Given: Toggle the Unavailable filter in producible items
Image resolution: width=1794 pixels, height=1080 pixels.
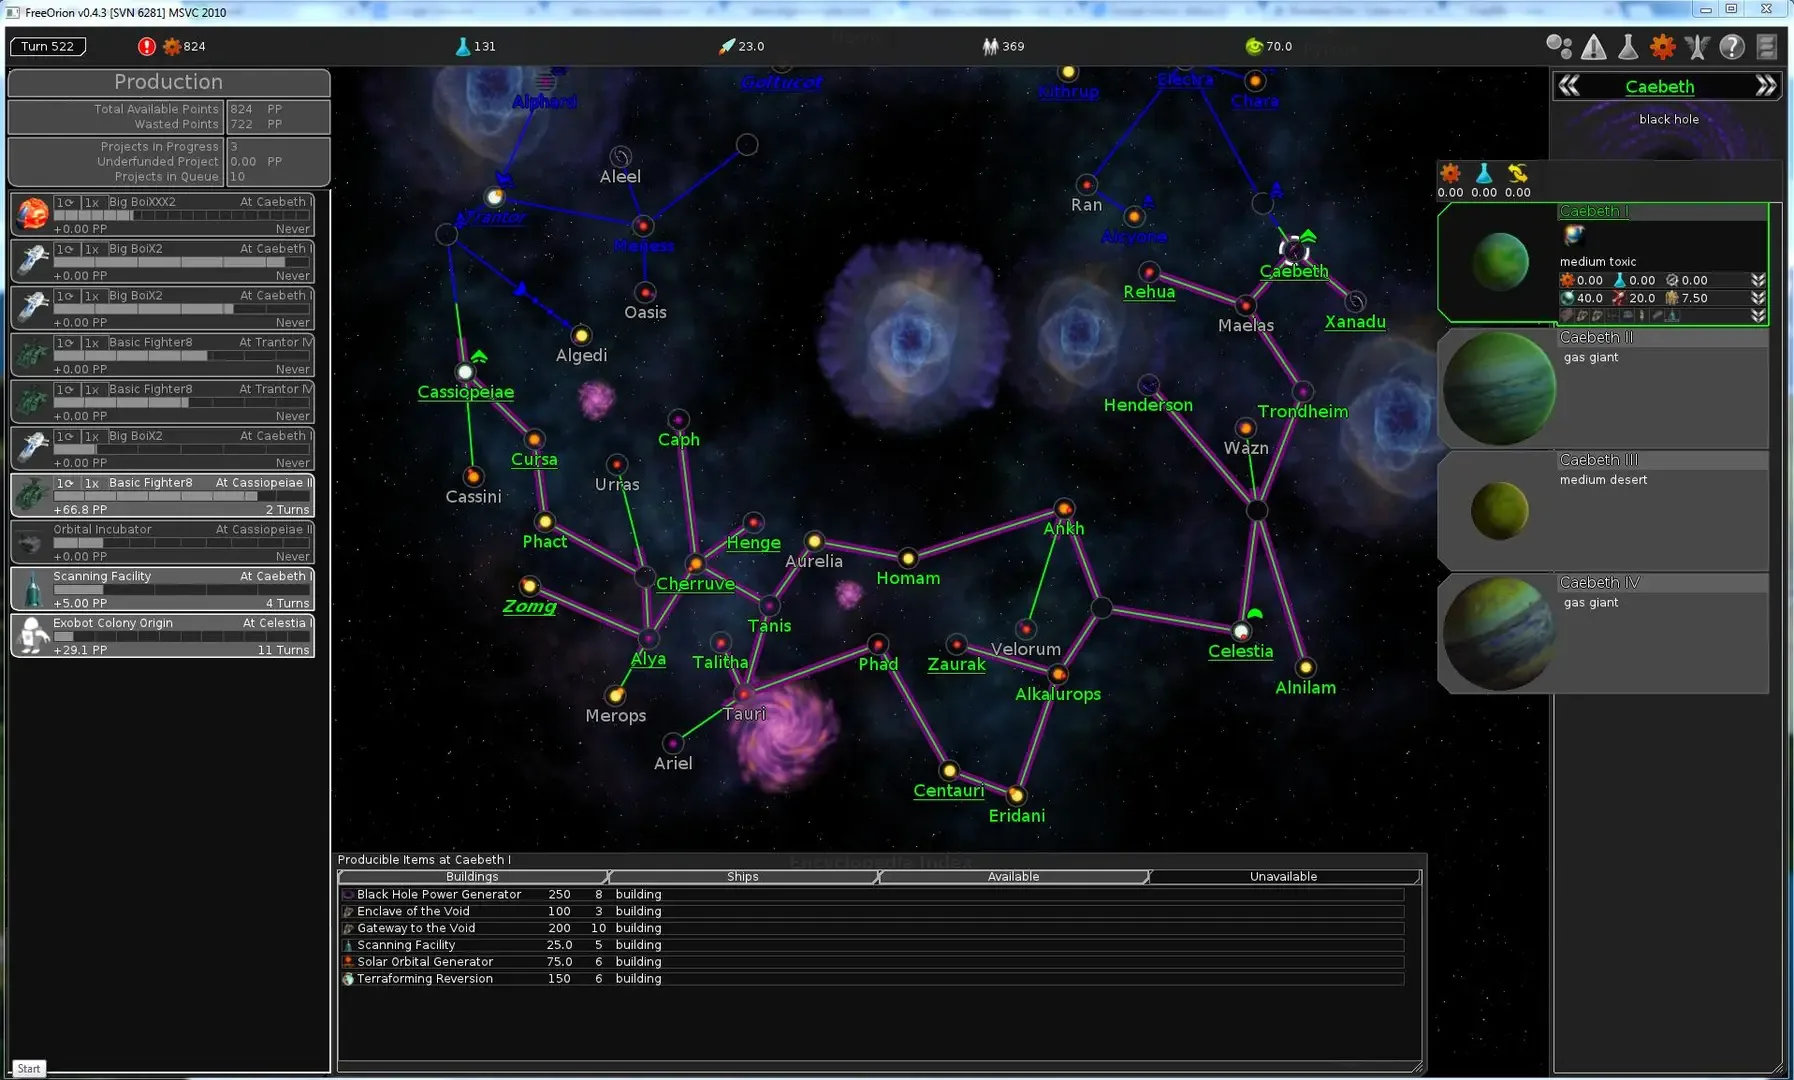Looking at the screenshot, I should (1283, 877).
